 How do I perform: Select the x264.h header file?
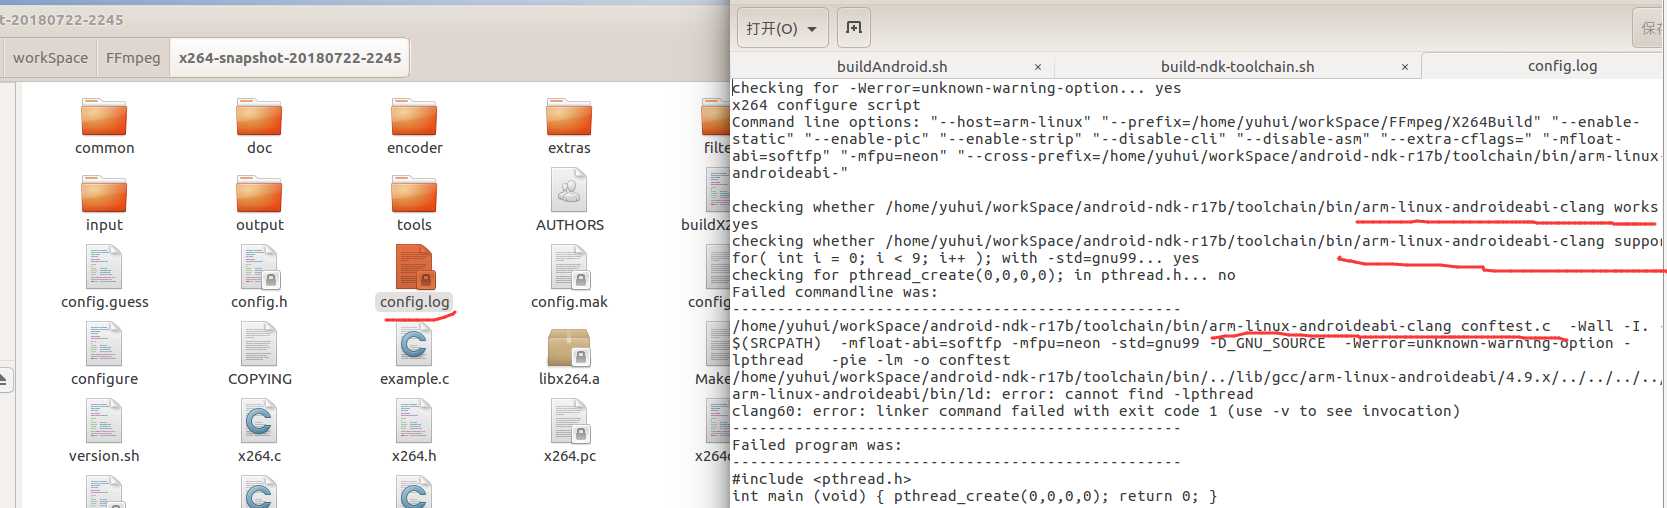coord(414,421)
